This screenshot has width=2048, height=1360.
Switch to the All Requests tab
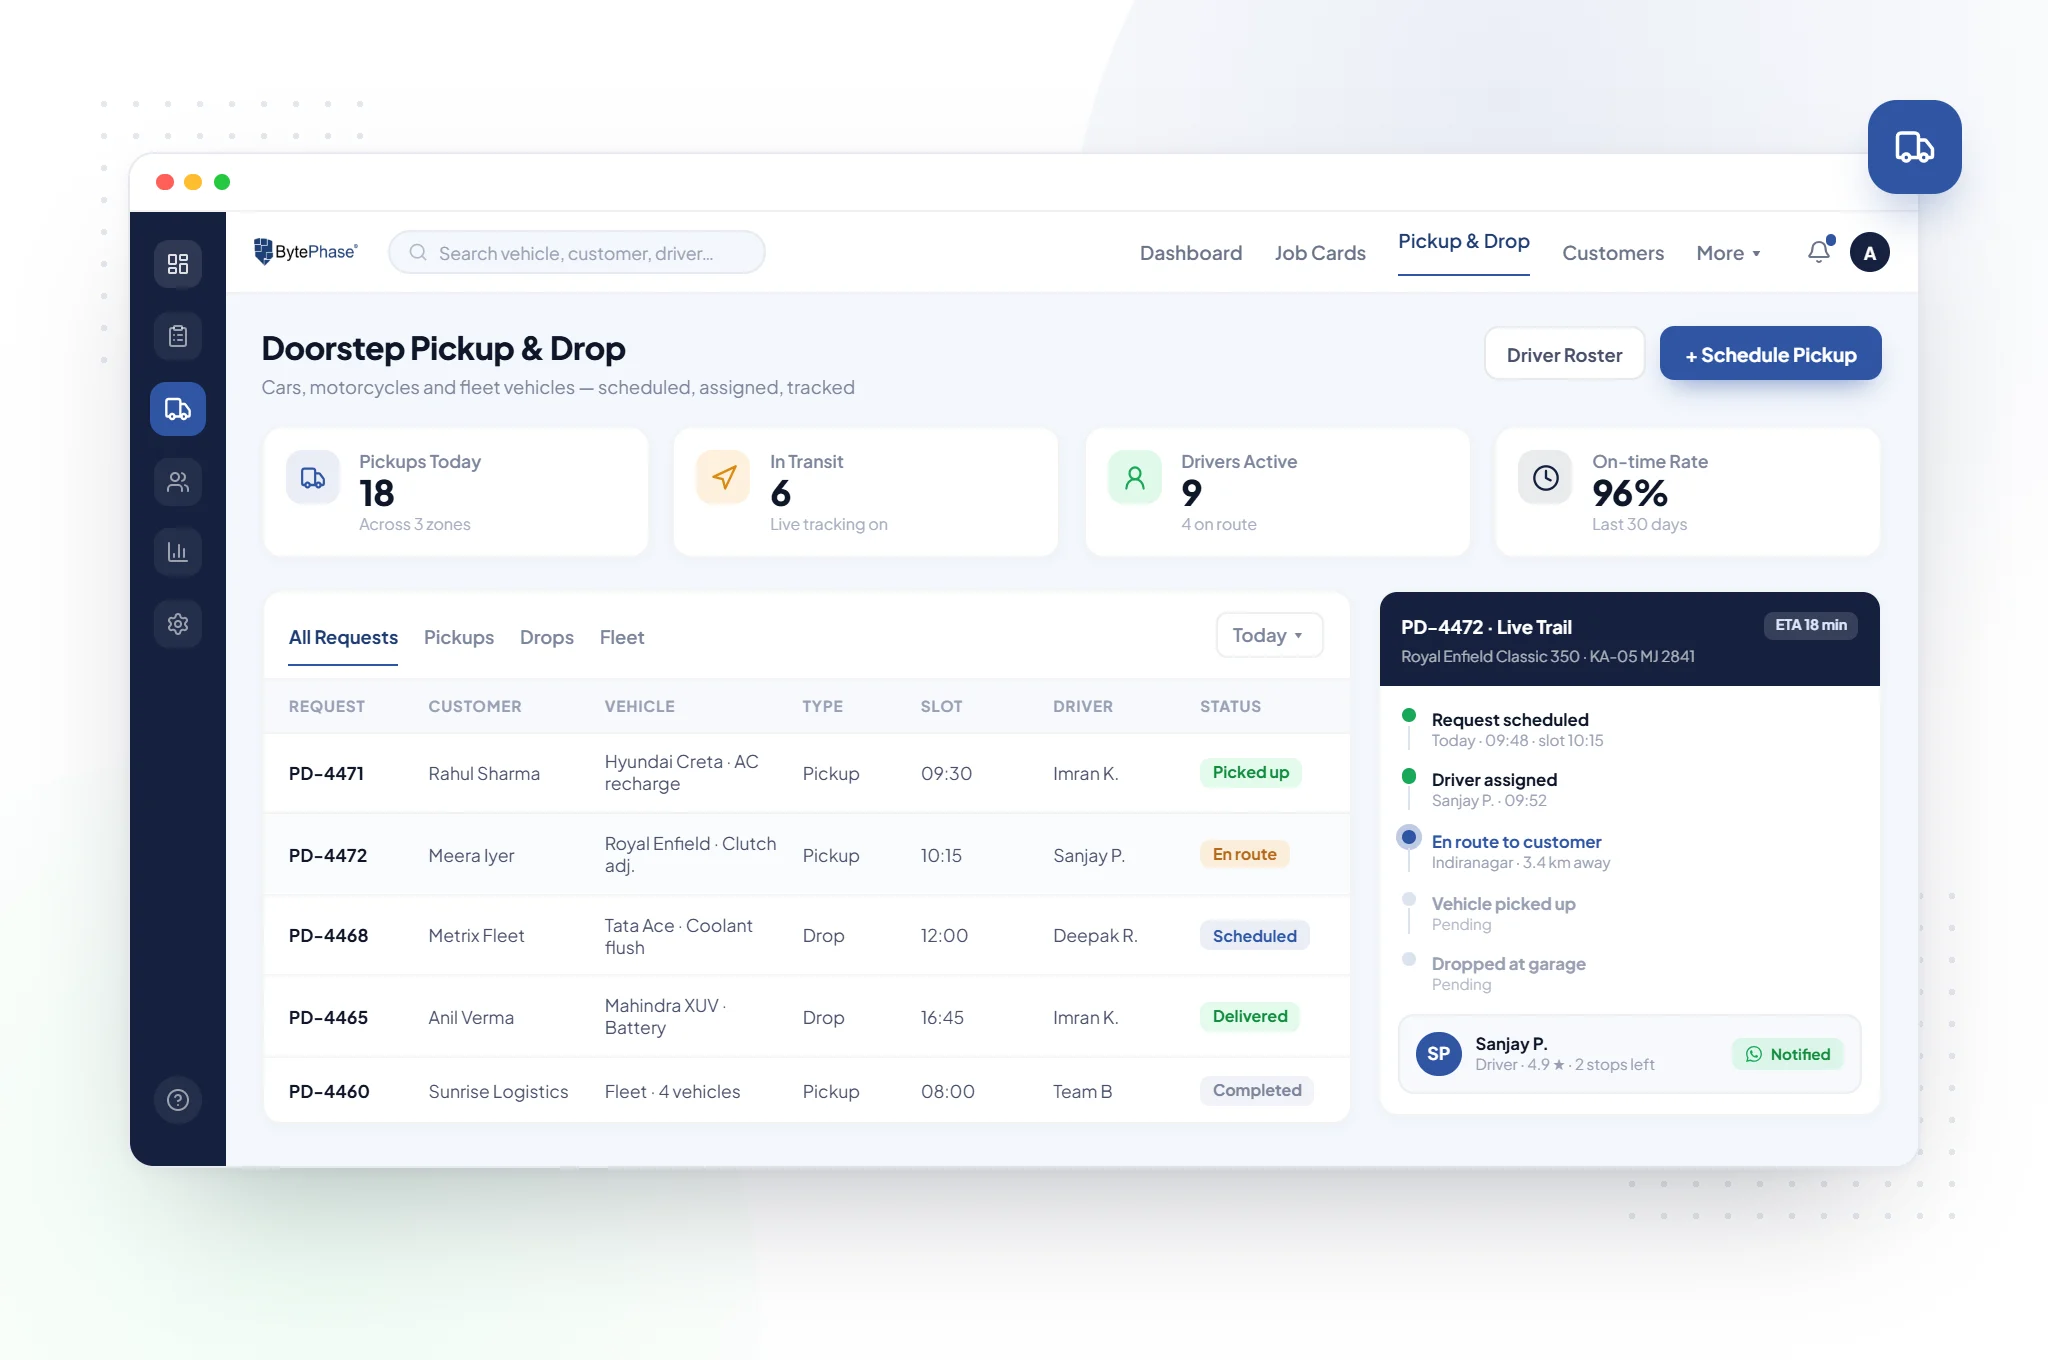343,637
